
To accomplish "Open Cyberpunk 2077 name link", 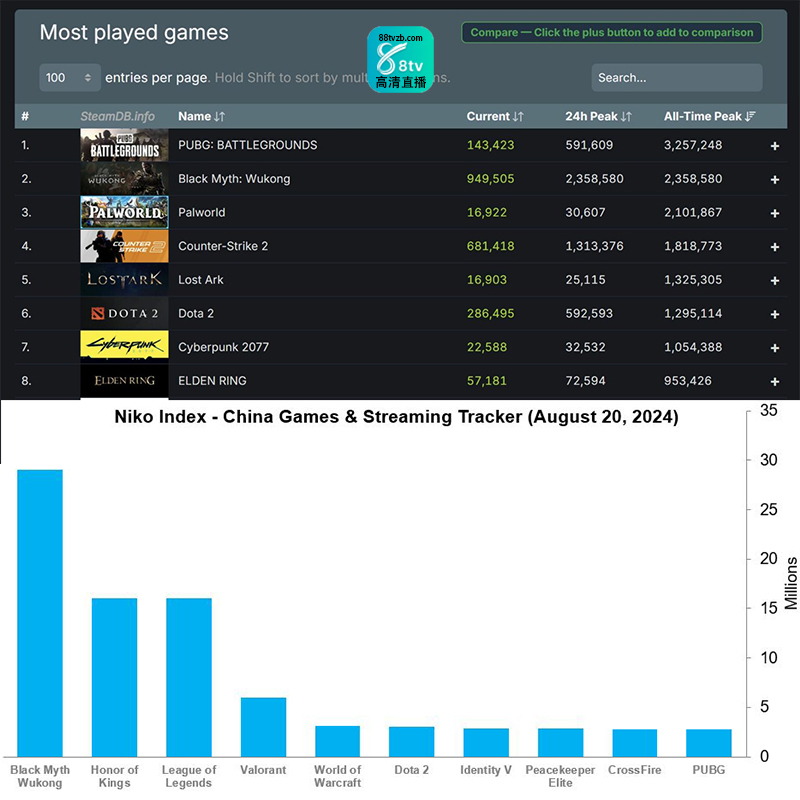I will pos(223,347).
